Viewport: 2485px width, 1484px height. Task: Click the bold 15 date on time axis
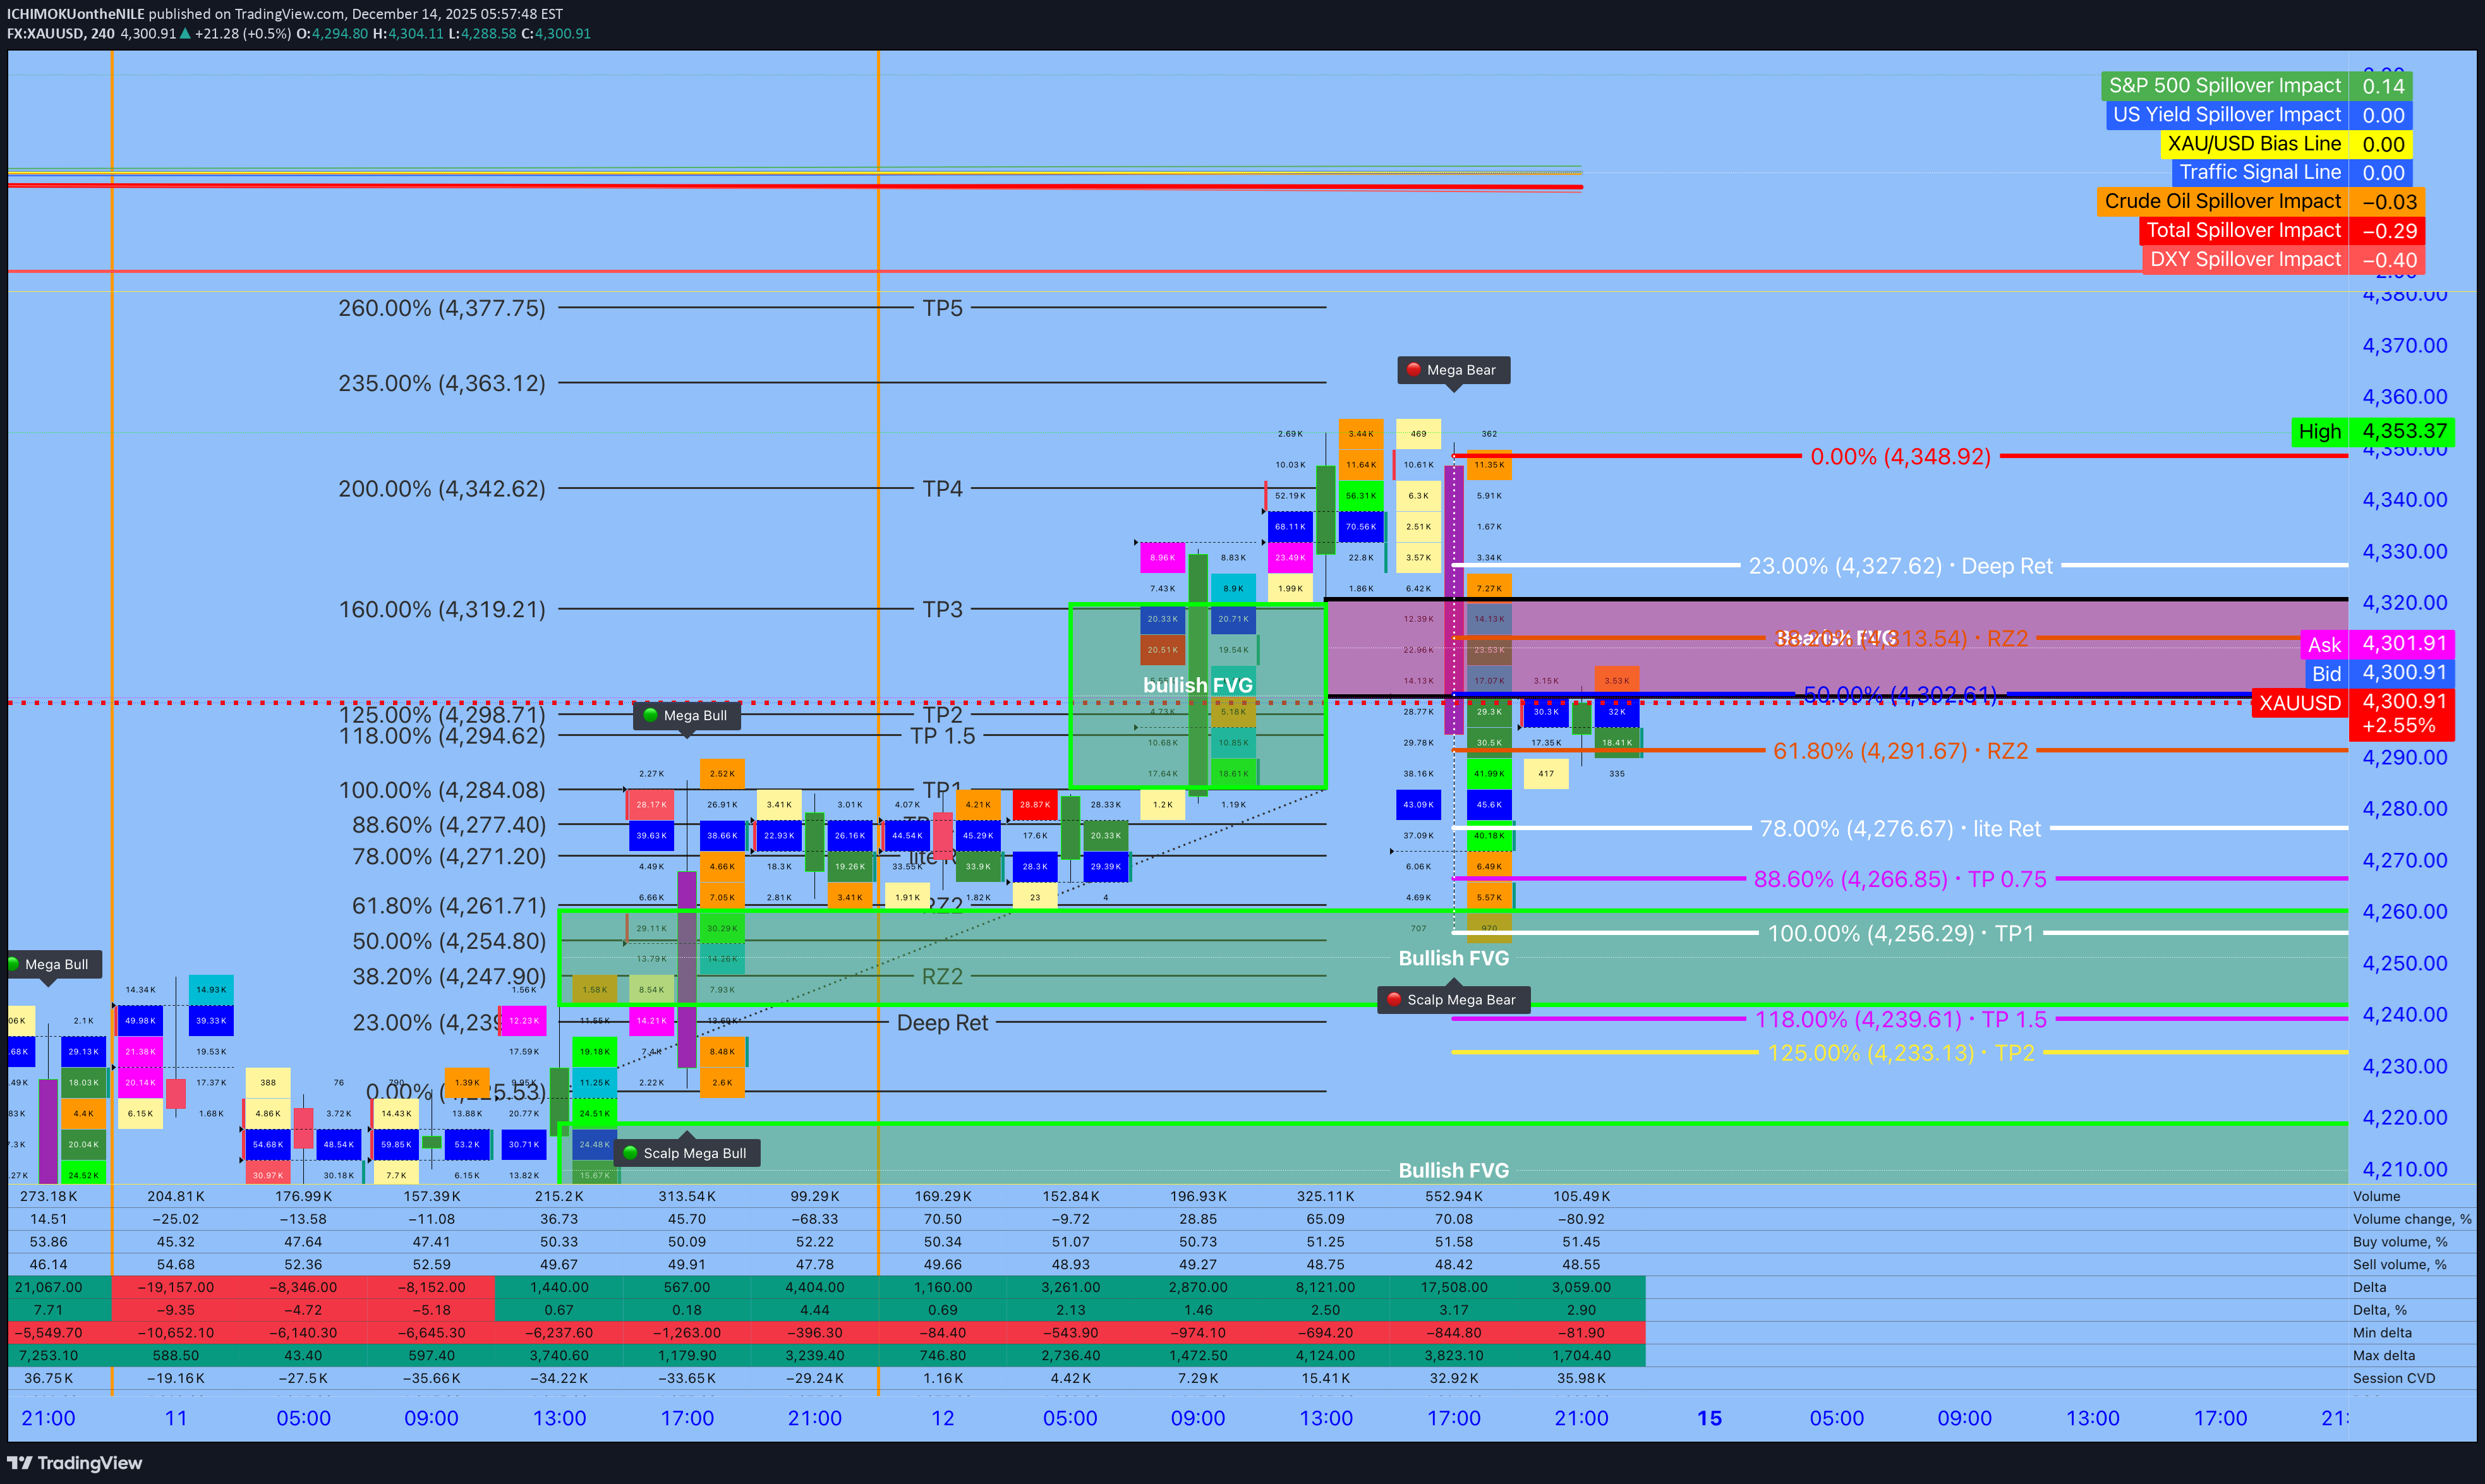(1709, 1418)
